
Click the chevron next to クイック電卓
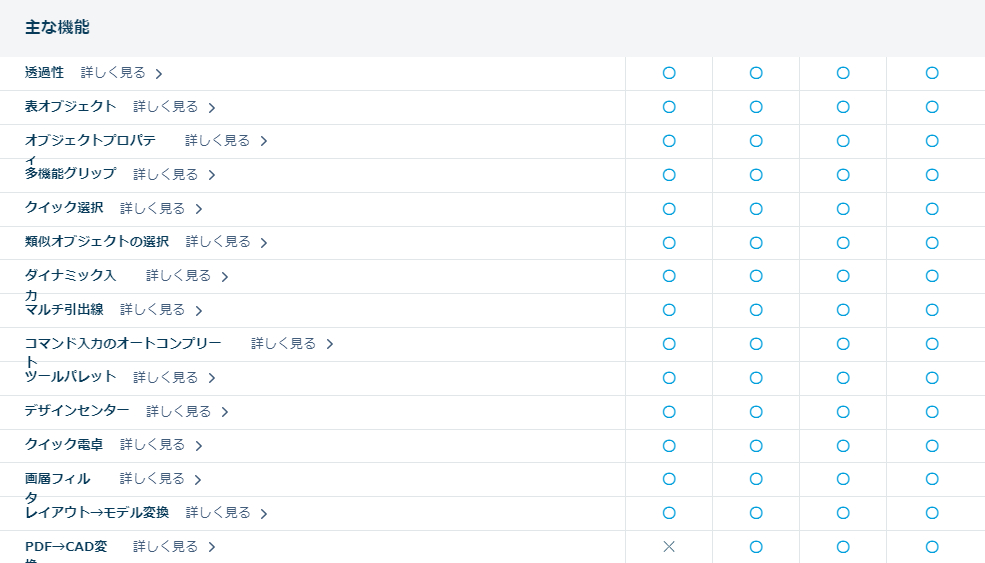[x=199, y=446]
